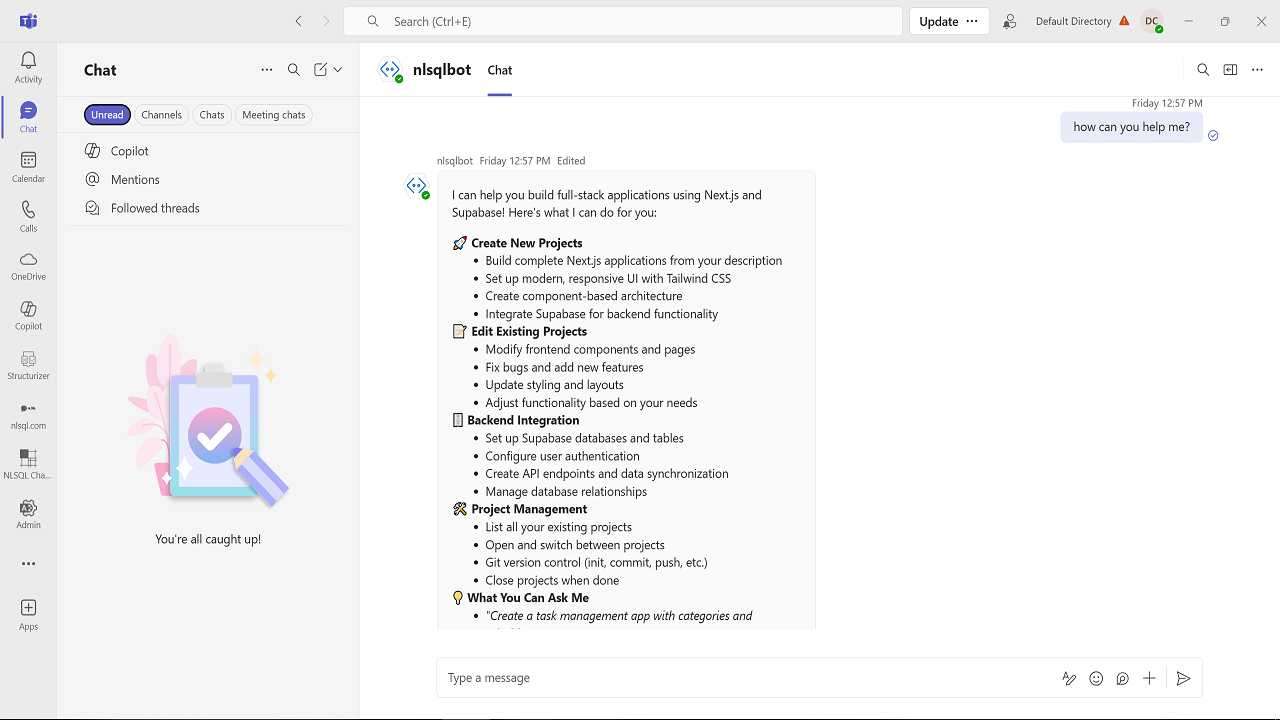Open message formatting options icon

point(1069,678)
